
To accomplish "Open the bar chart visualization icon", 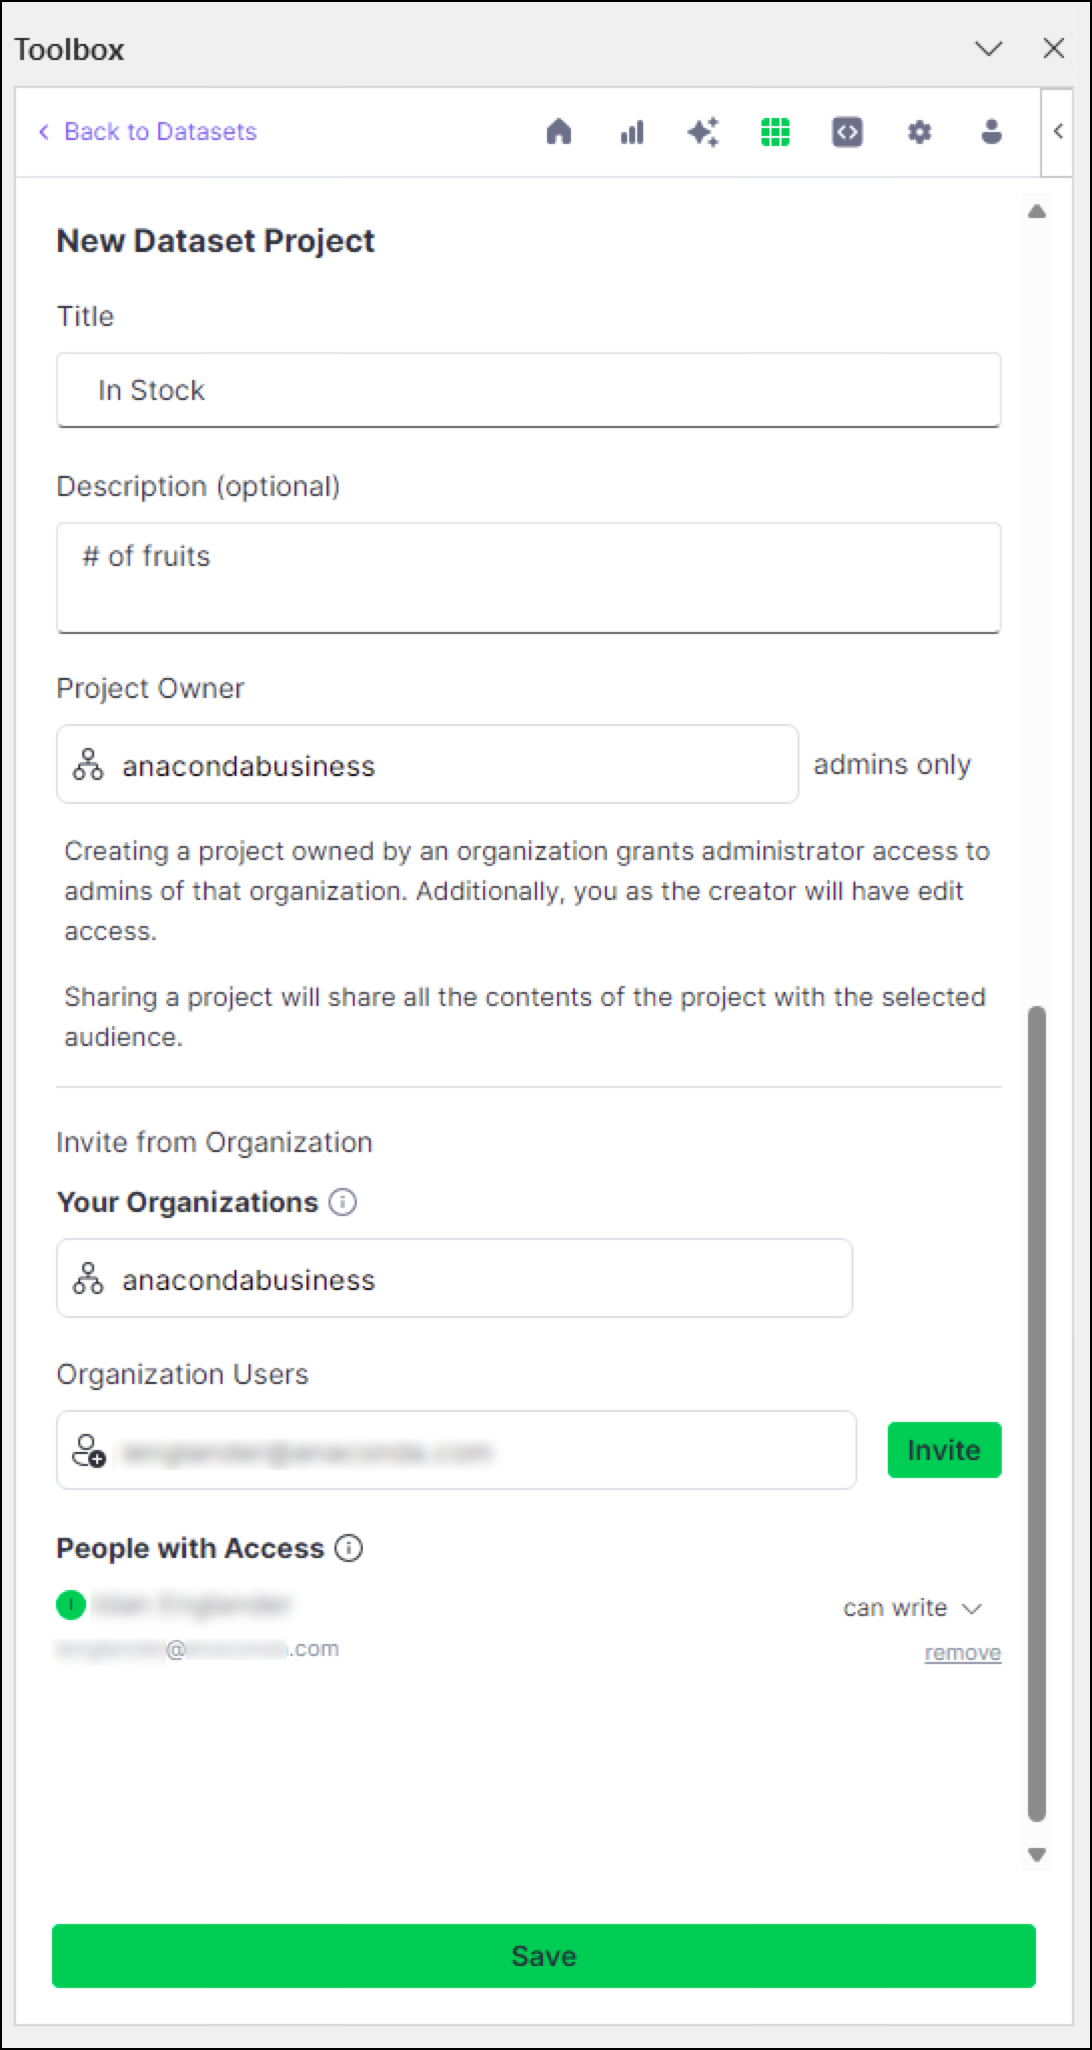I will coord(632,132).
